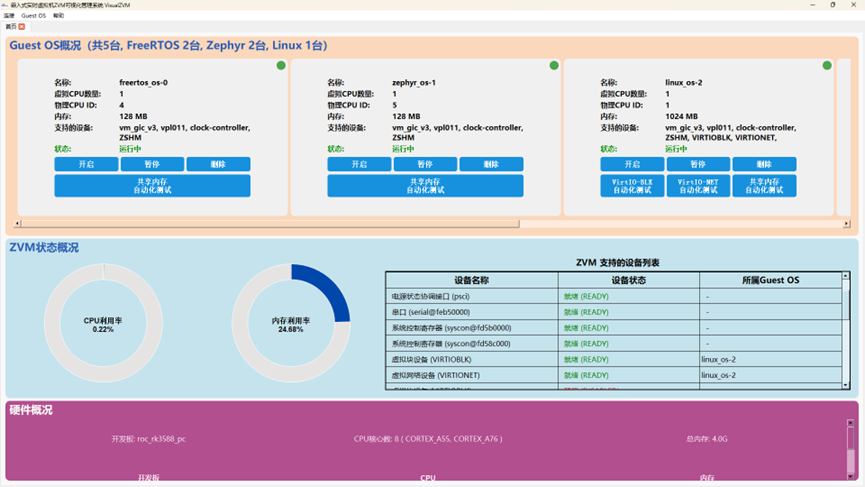865x487 pixels.
Task: Click the CPU利用率 donut chart
Action: [103, 322]
